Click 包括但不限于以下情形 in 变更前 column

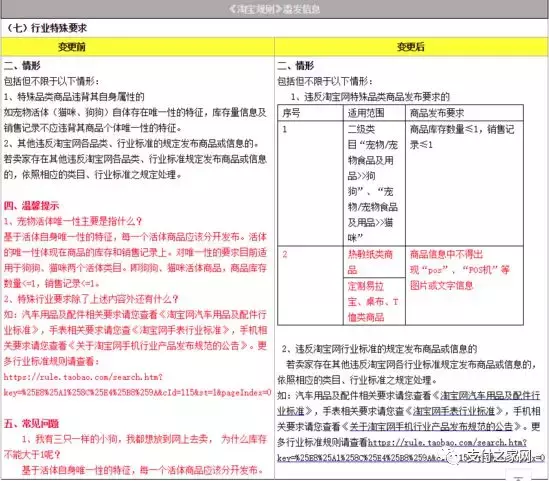tap(51, 81)
